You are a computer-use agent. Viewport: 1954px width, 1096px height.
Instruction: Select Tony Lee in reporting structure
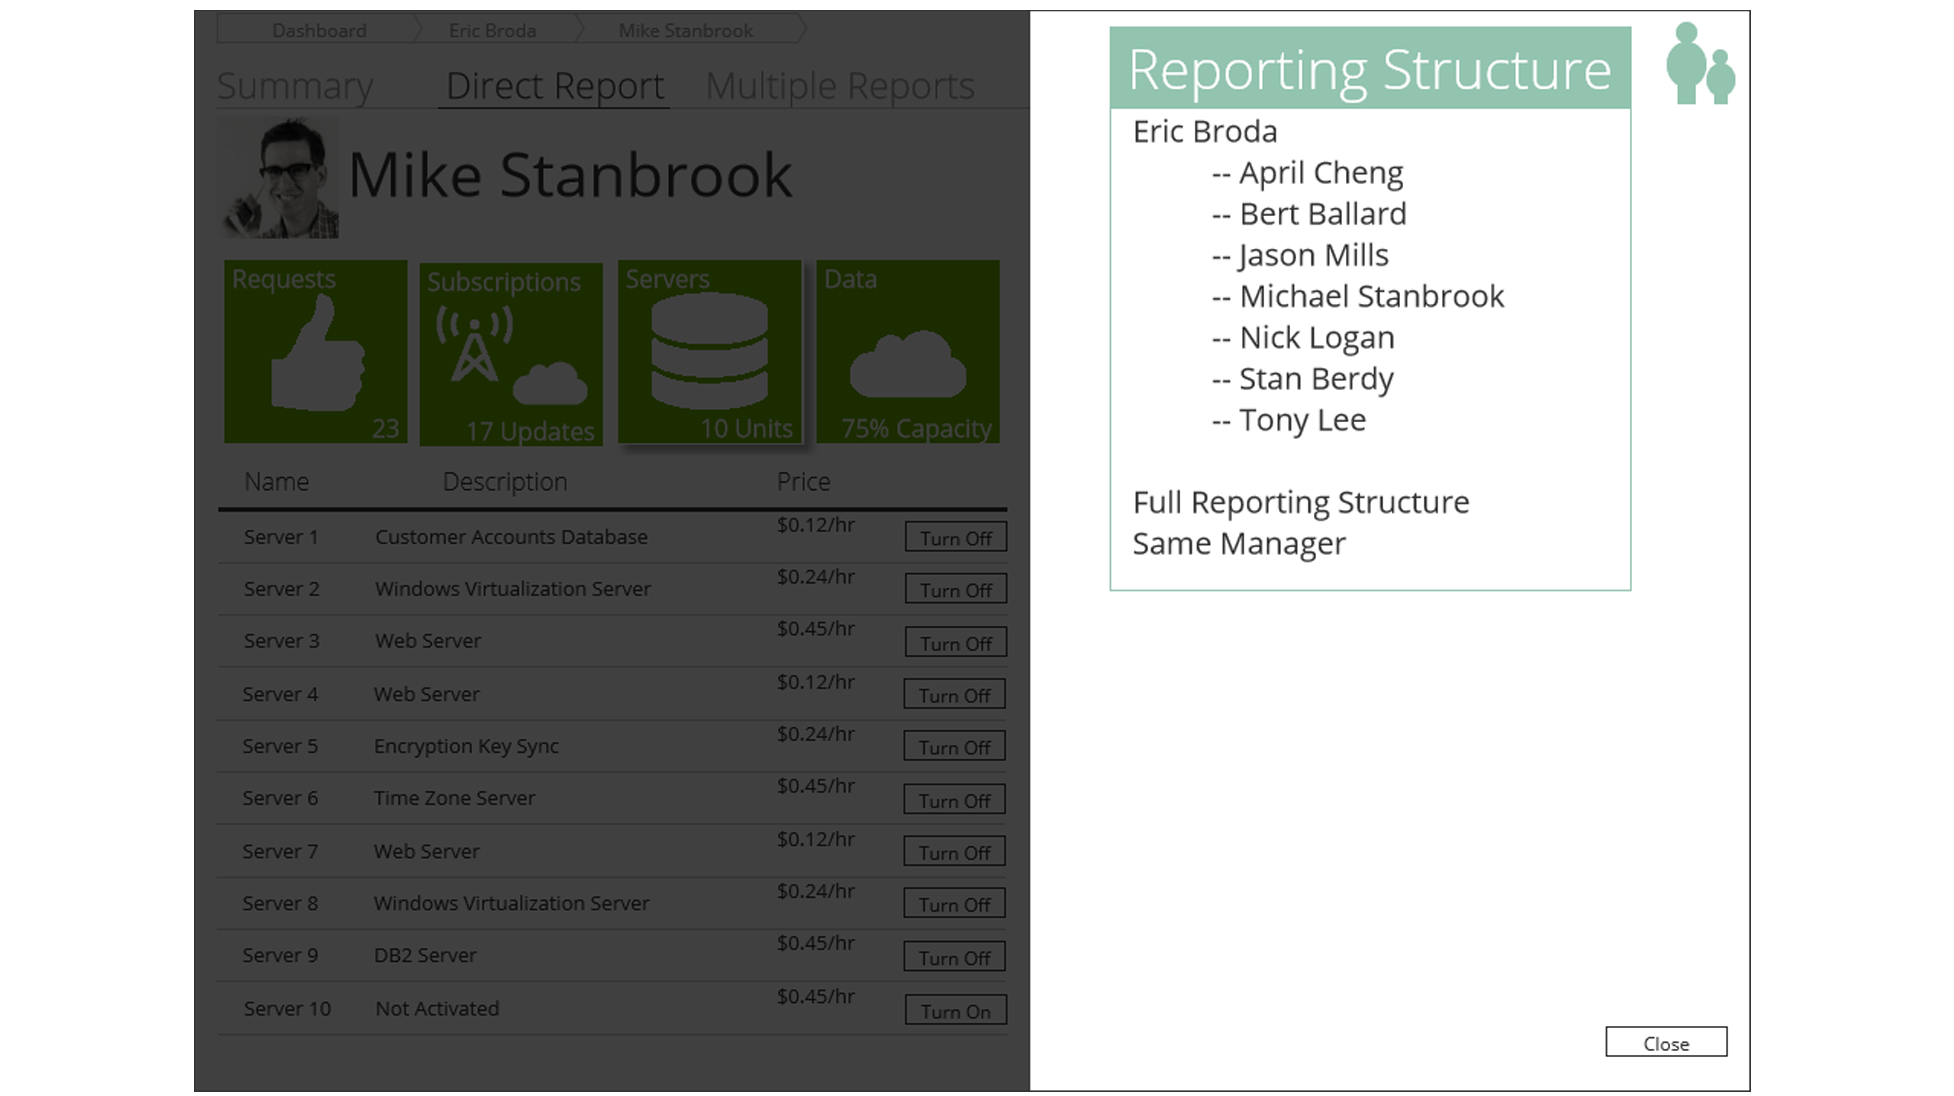click(1301, 420)
